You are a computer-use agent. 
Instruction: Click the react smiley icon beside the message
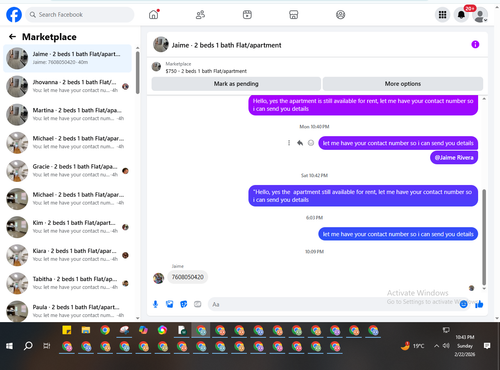[x=311, y=143]
